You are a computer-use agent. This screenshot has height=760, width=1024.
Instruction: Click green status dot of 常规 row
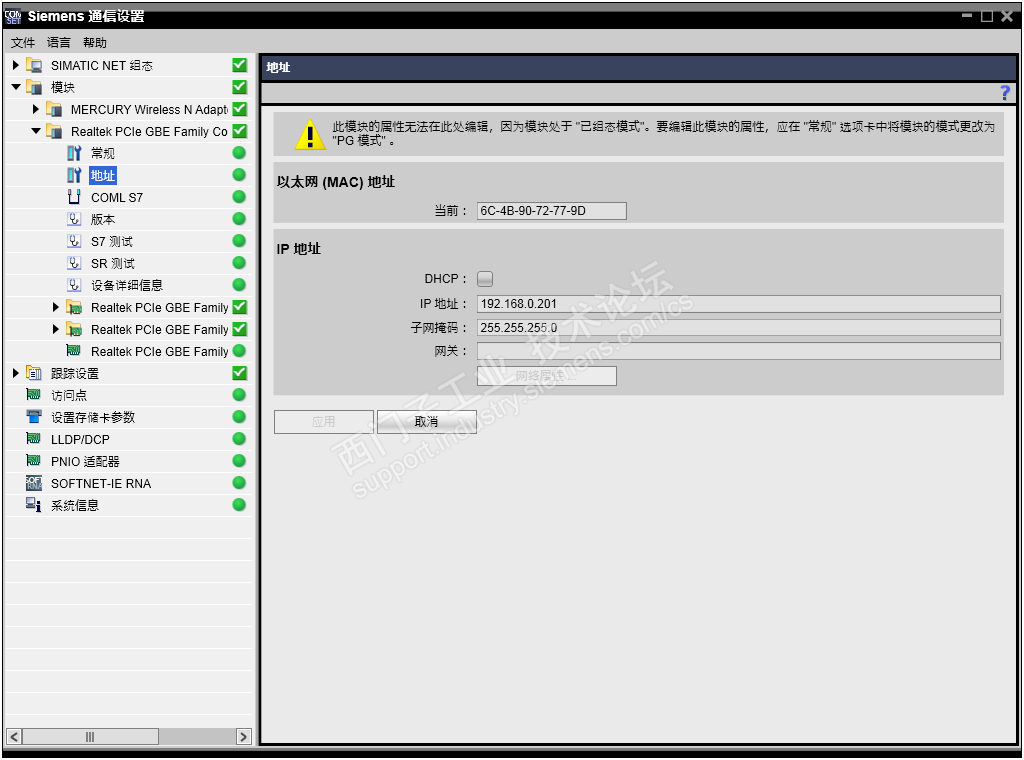pyautogui.click(x=239, y=153)
